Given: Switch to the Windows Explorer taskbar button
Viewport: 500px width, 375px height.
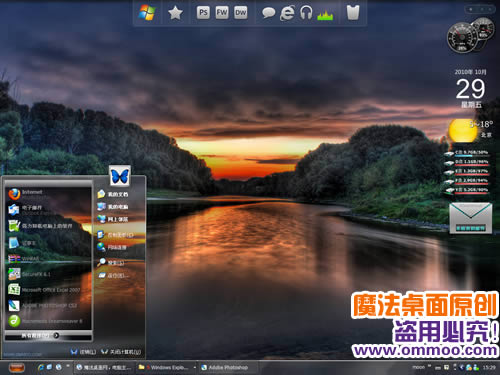Looking at the screenshot, I should tap(166, 367).
